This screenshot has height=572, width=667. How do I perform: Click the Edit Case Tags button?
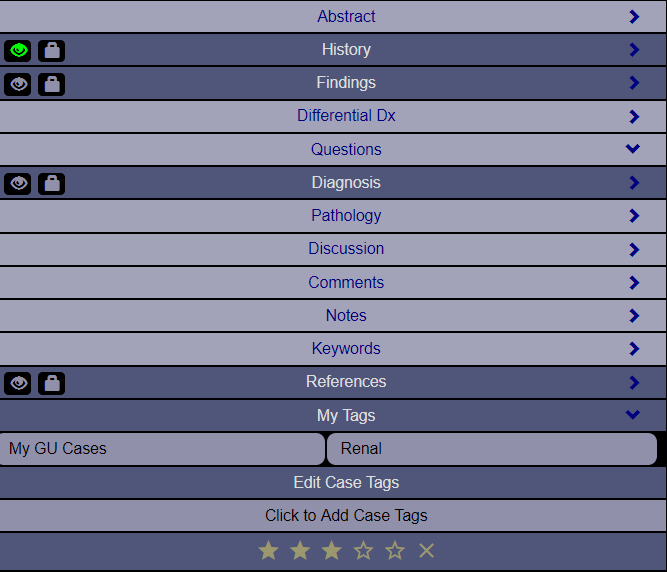coord(333,483)
